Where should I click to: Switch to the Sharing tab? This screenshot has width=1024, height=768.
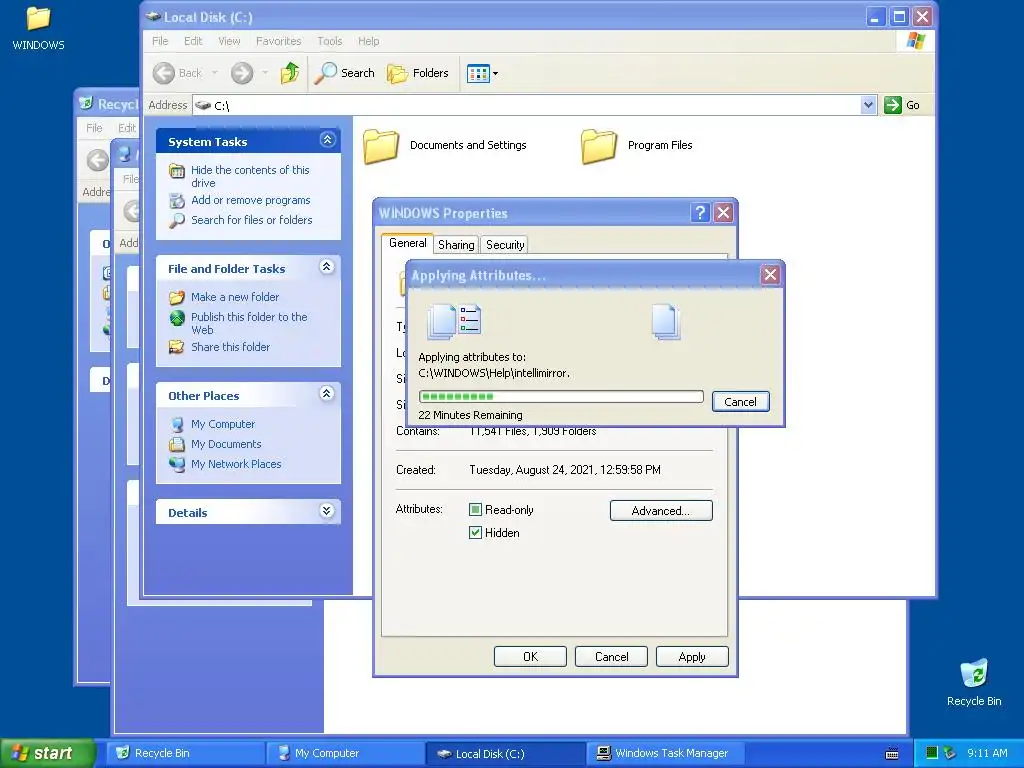click(456, 245)
